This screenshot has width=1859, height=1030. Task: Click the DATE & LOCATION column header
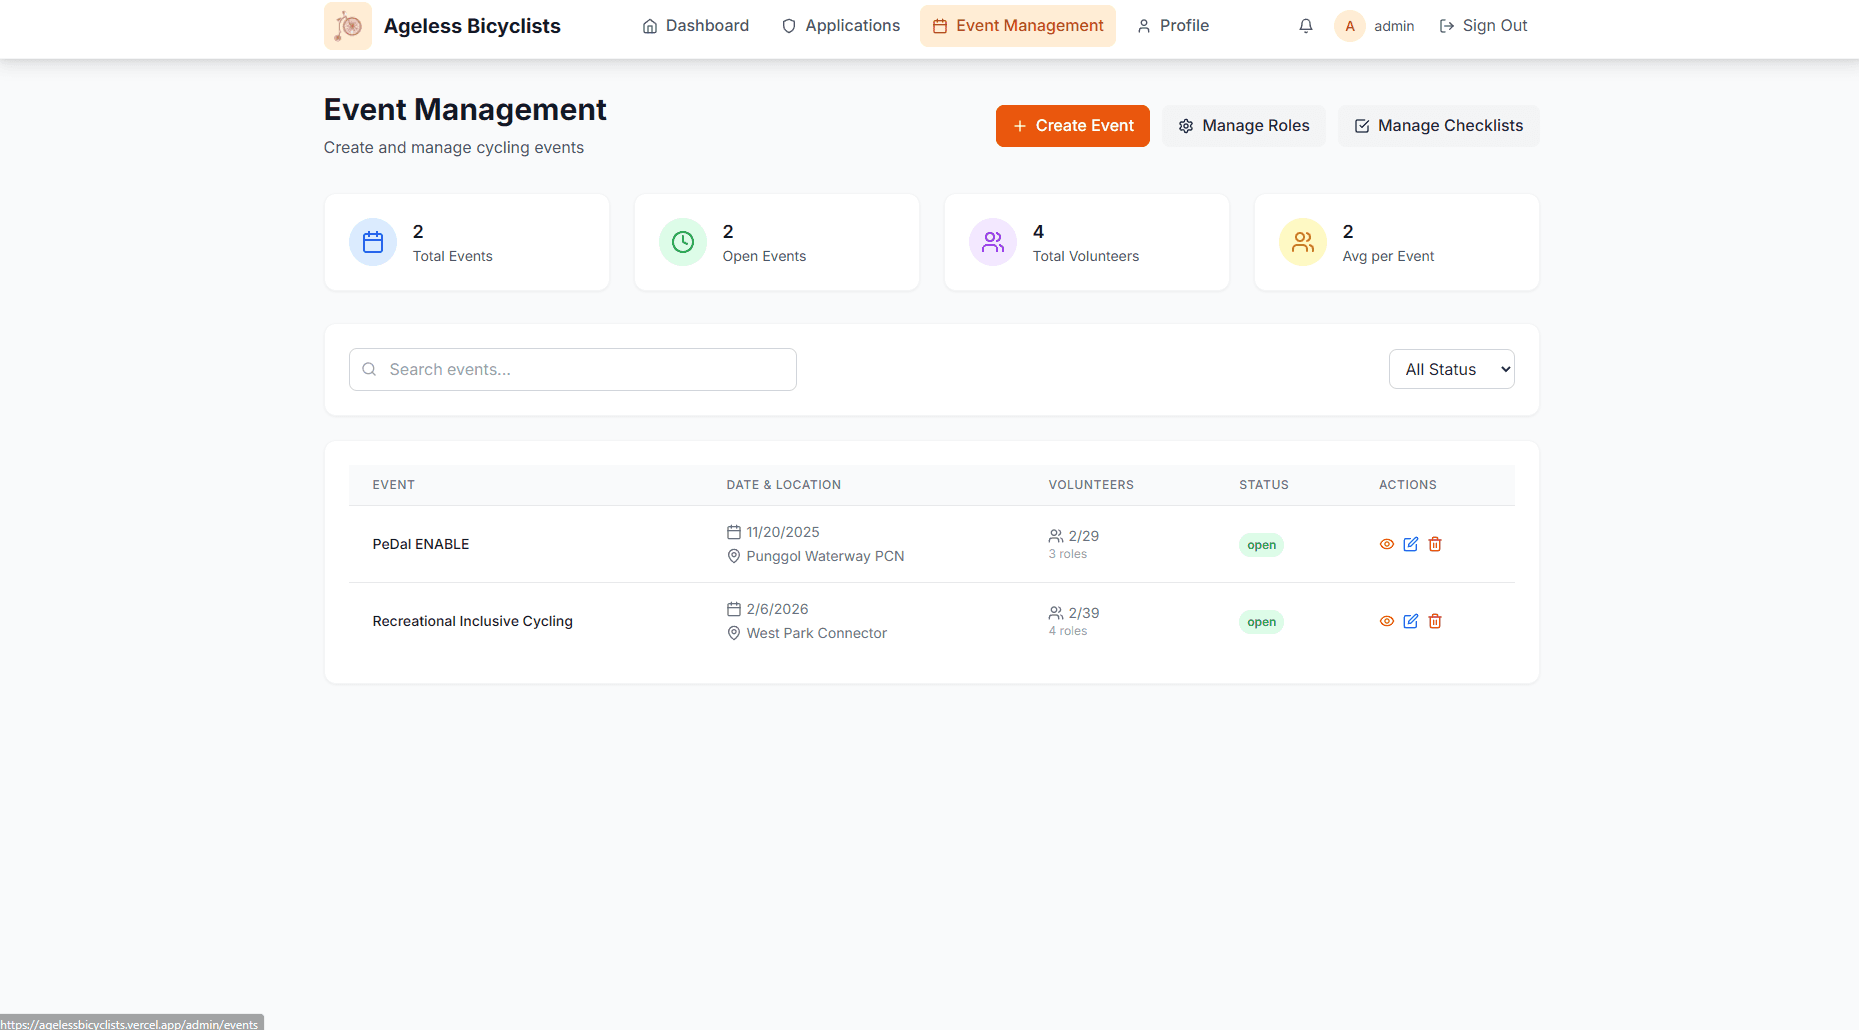pos(784,485)
